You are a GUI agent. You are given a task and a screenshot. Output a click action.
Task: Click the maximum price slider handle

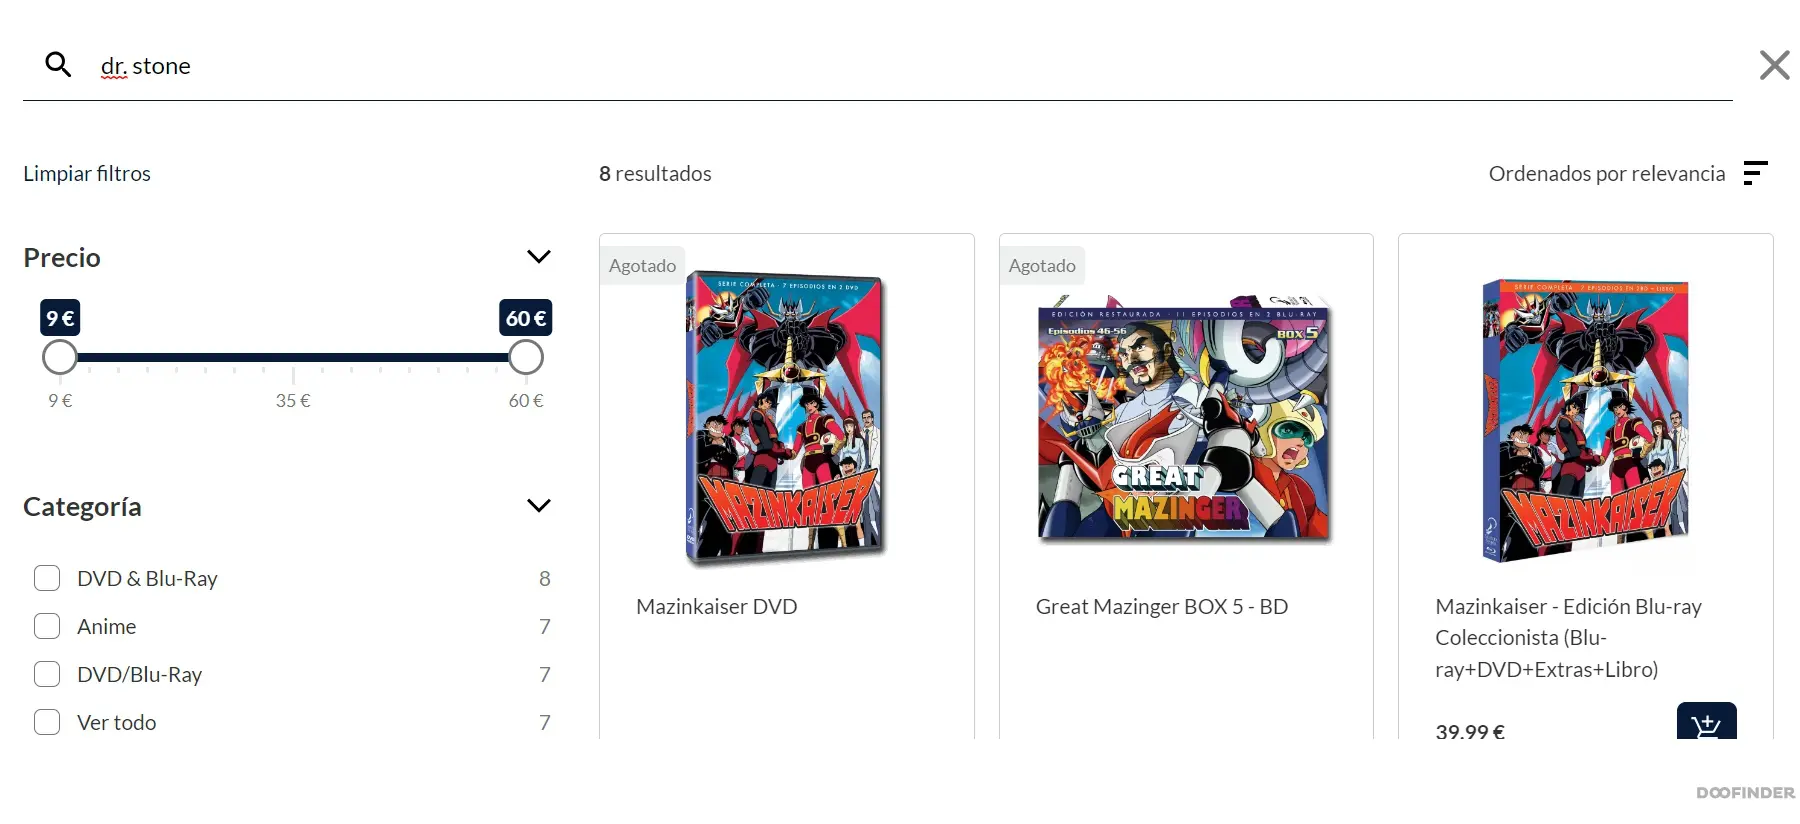click(526, 357)
